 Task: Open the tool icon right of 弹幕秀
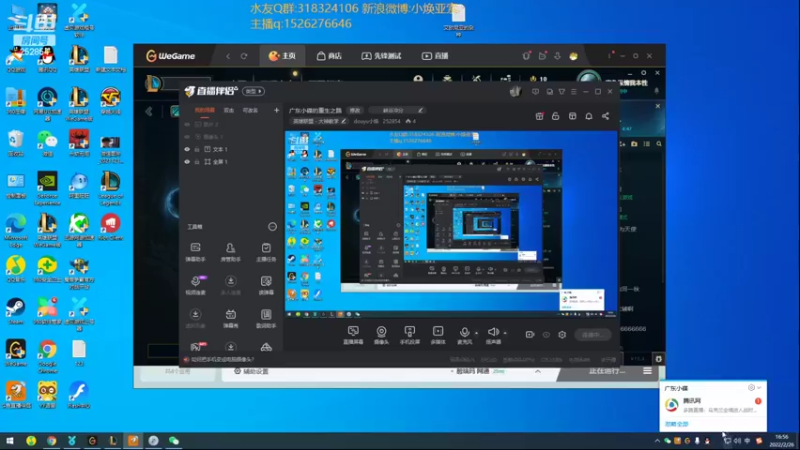pos(266,318)
